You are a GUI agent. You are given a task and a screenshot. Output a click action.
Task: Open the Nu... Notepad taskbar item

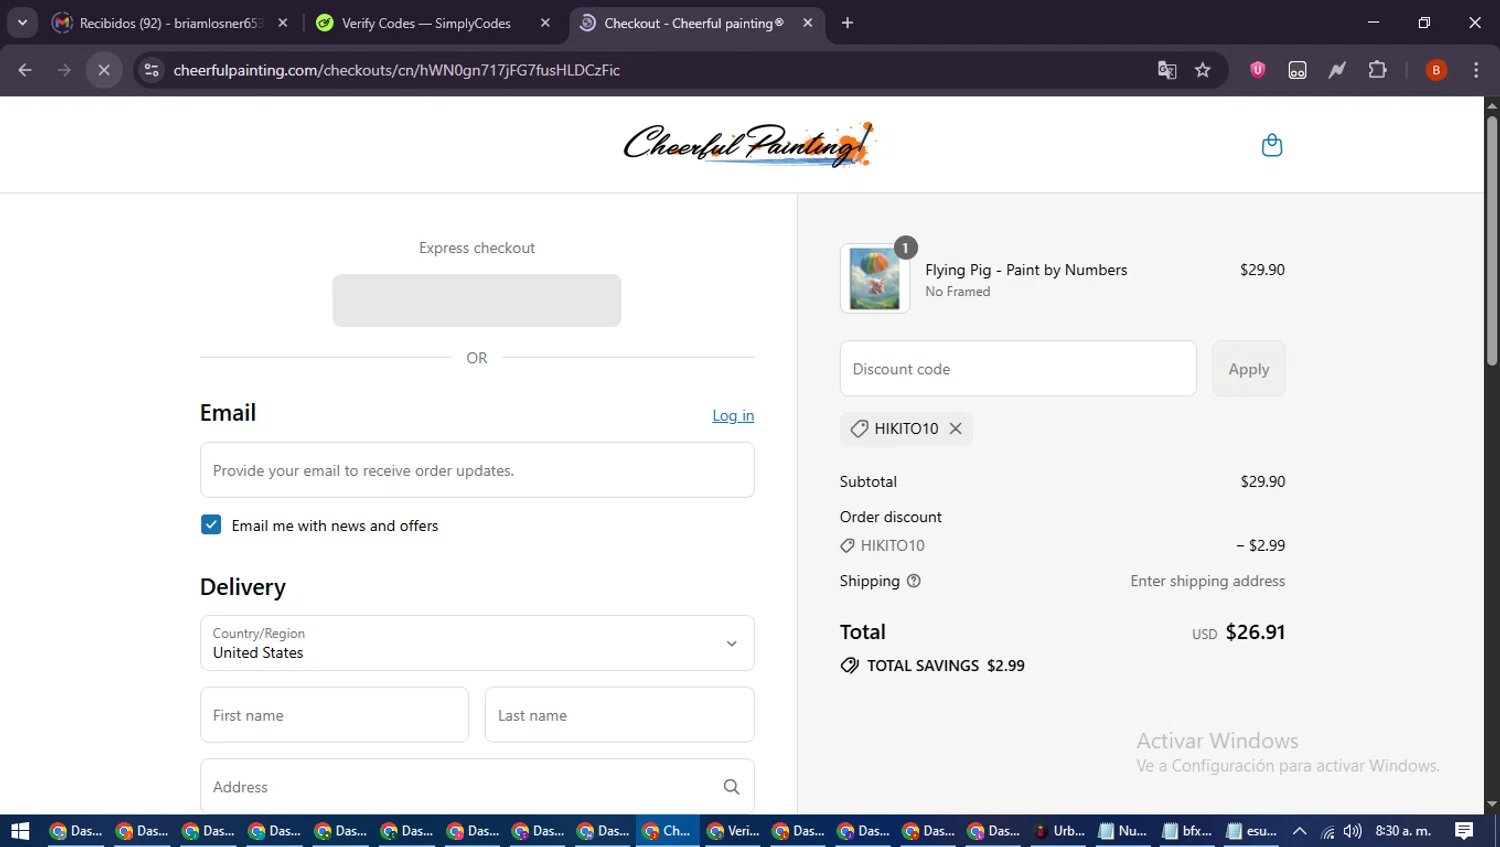point(1123,831)
